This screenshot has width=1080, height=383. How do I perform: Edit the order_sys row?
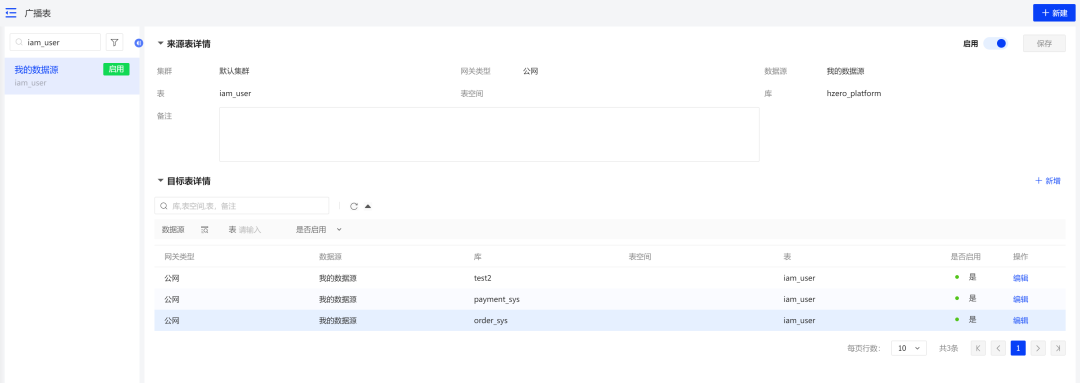pos(1020,320)
